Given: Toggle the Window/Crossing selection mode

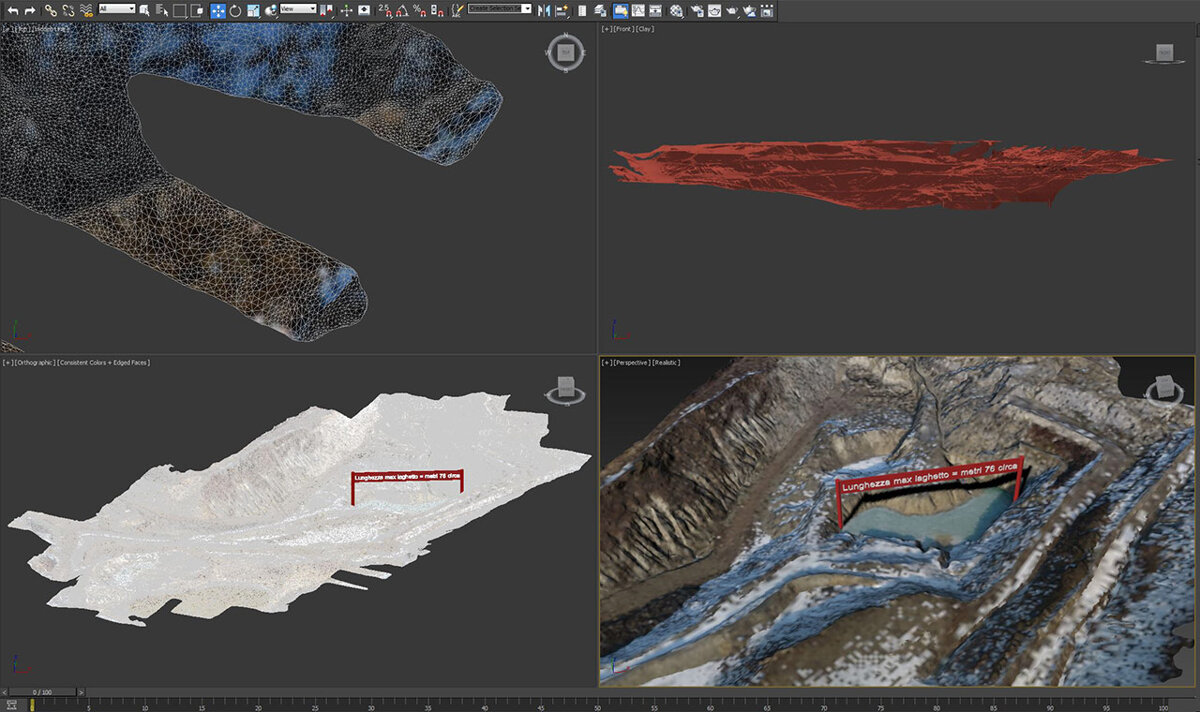Looking at the screenshot, I should [196, 10].
